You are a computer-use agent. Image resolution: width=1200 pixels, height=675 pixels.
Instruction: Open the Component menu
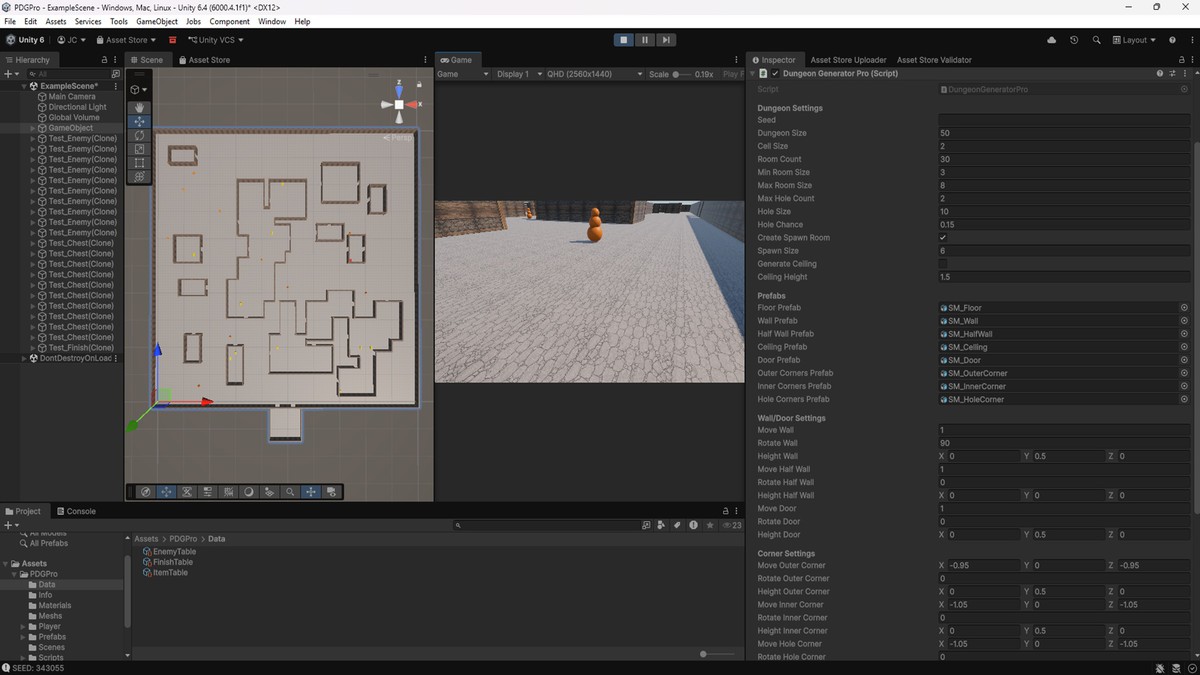point(230,21)
